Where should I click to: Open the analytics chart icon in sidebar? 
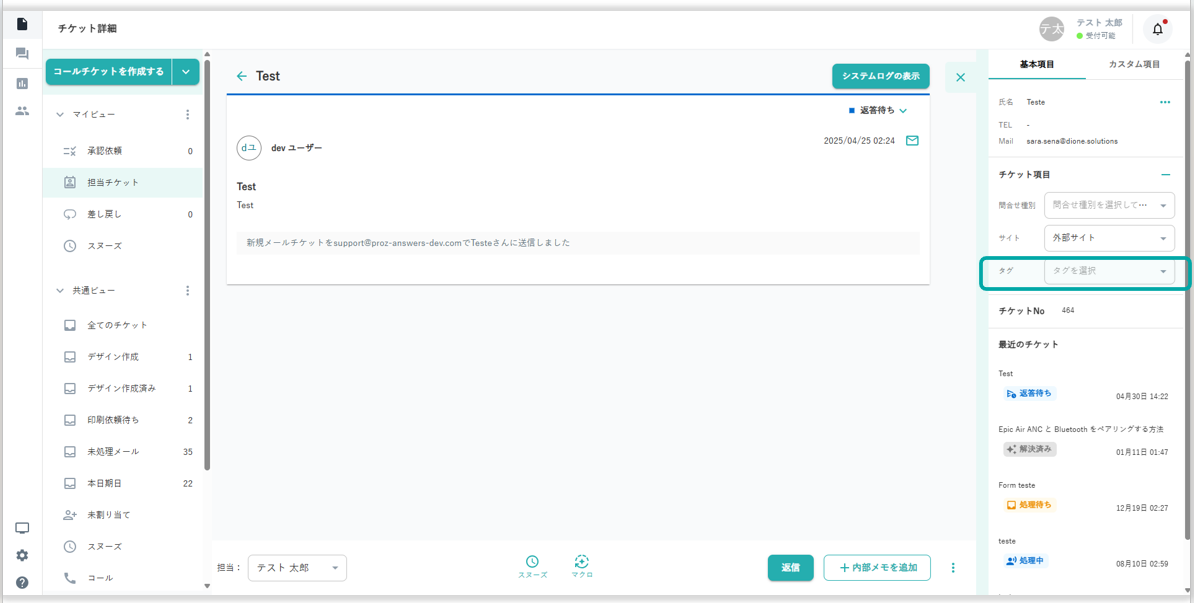pyautogui.click(x=22, y=83)
